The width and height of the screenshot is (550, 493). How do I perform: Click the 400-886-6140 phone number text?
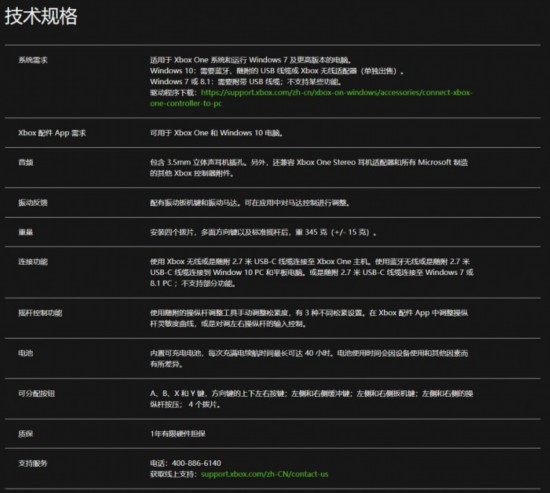[x=196, y=463]
